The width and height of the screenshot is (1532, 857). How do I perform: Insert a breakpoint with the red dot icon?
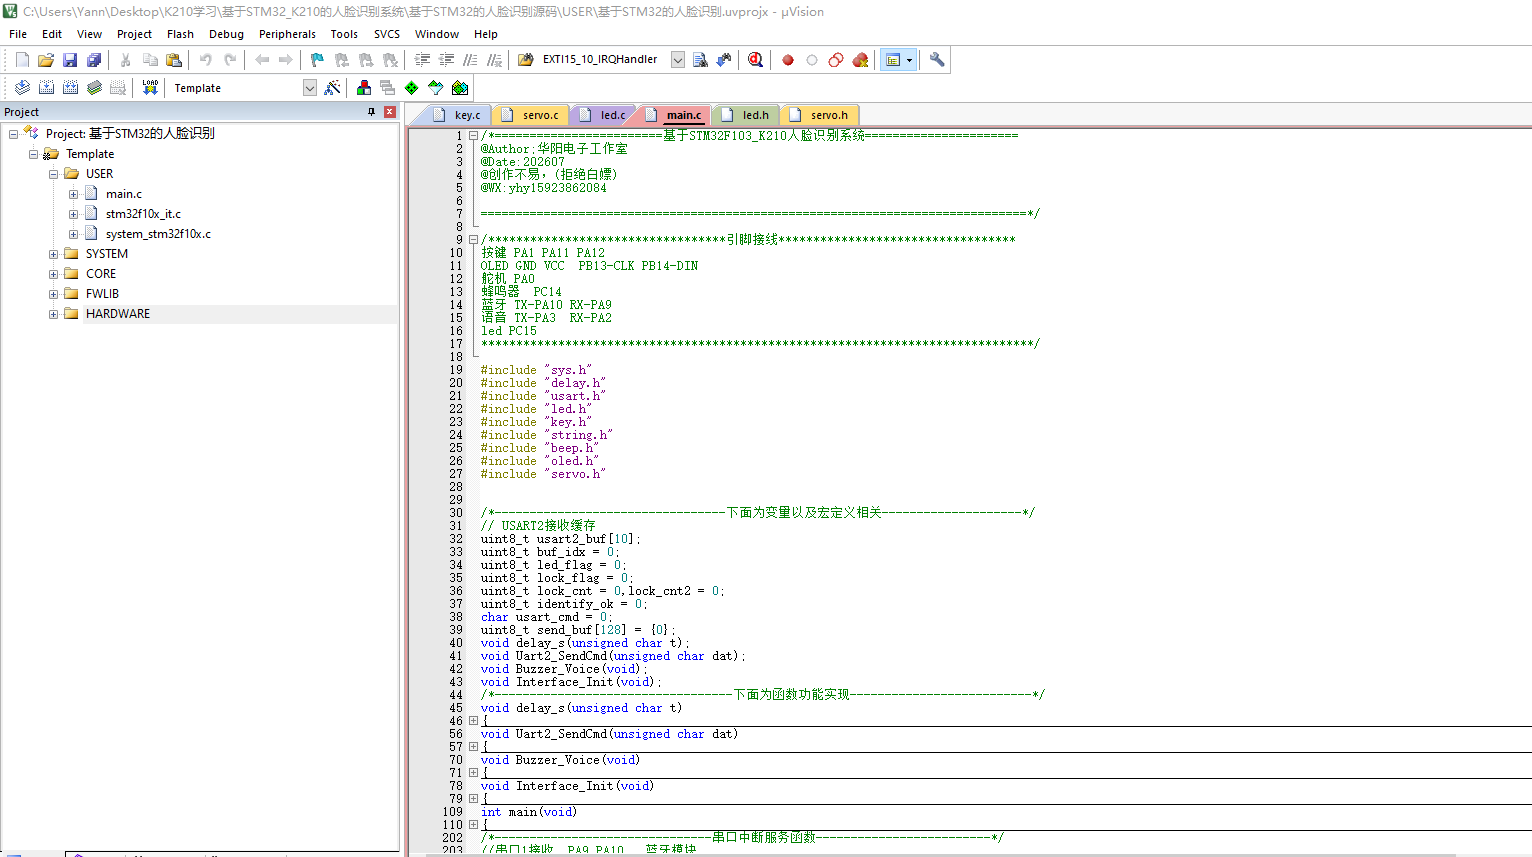pyautogui.click(x=788, y=60)
